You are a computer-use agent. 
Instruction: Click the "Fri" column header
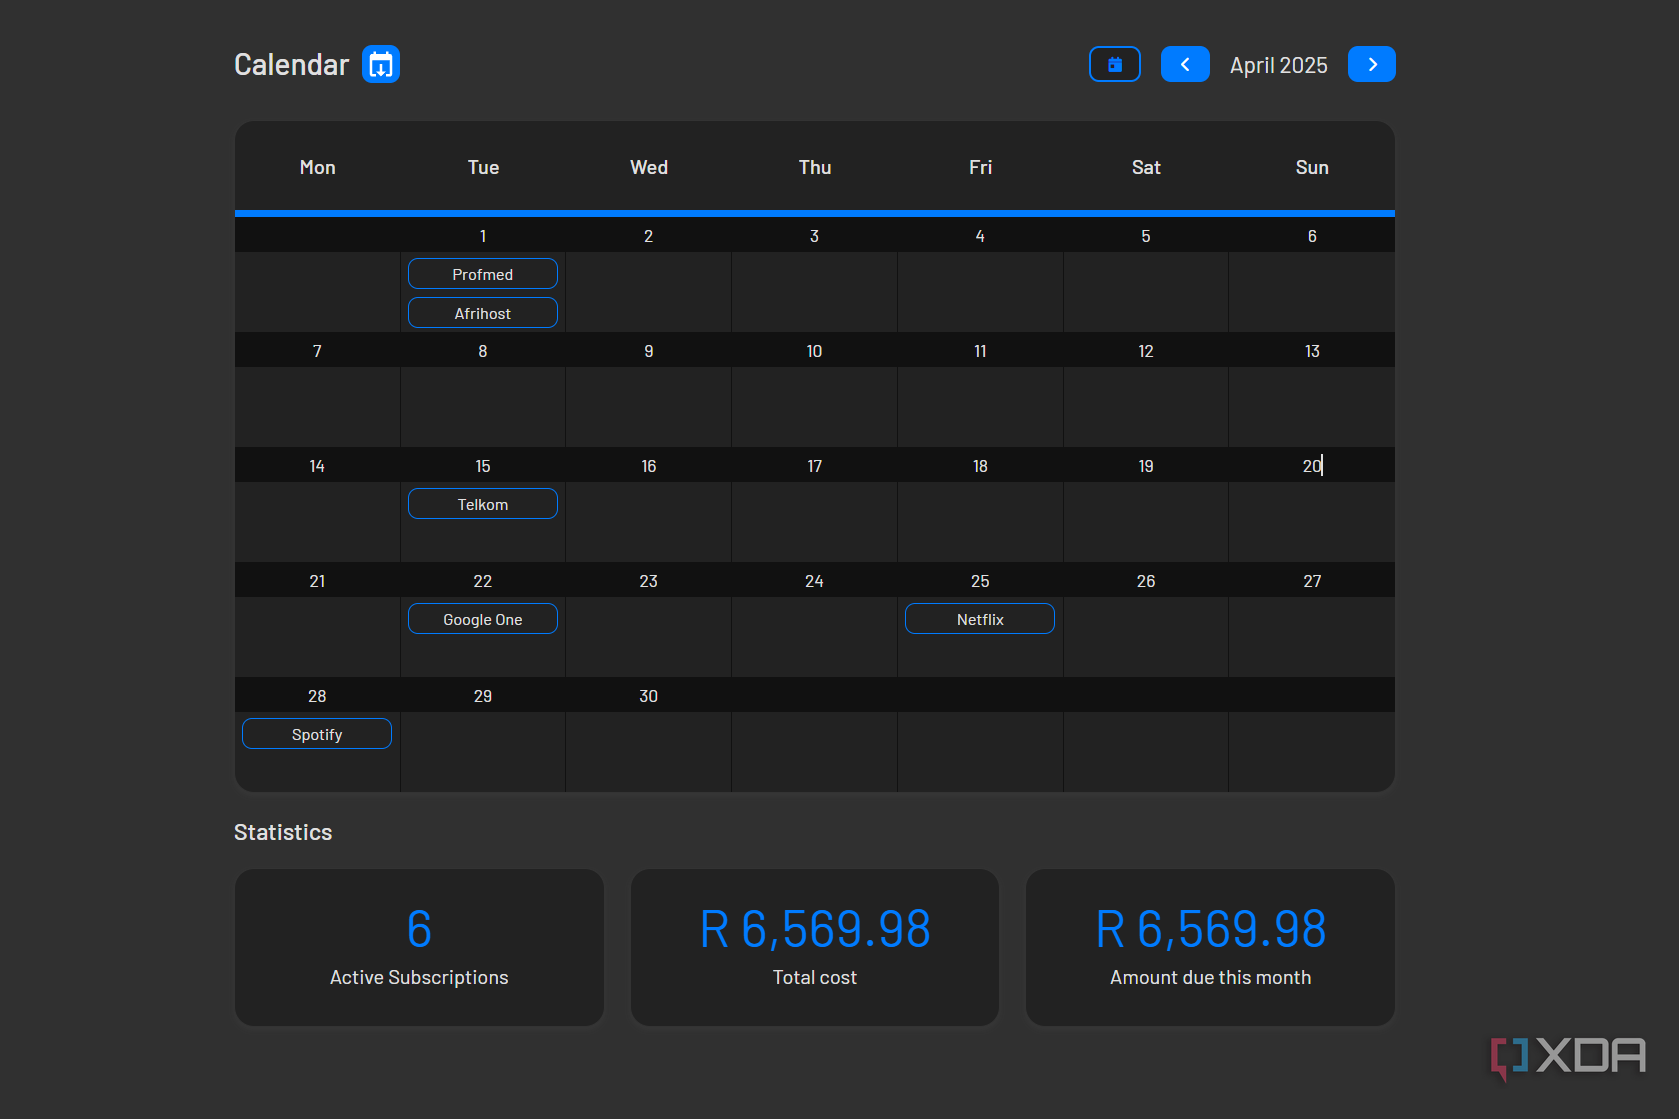tap(980, 167)
